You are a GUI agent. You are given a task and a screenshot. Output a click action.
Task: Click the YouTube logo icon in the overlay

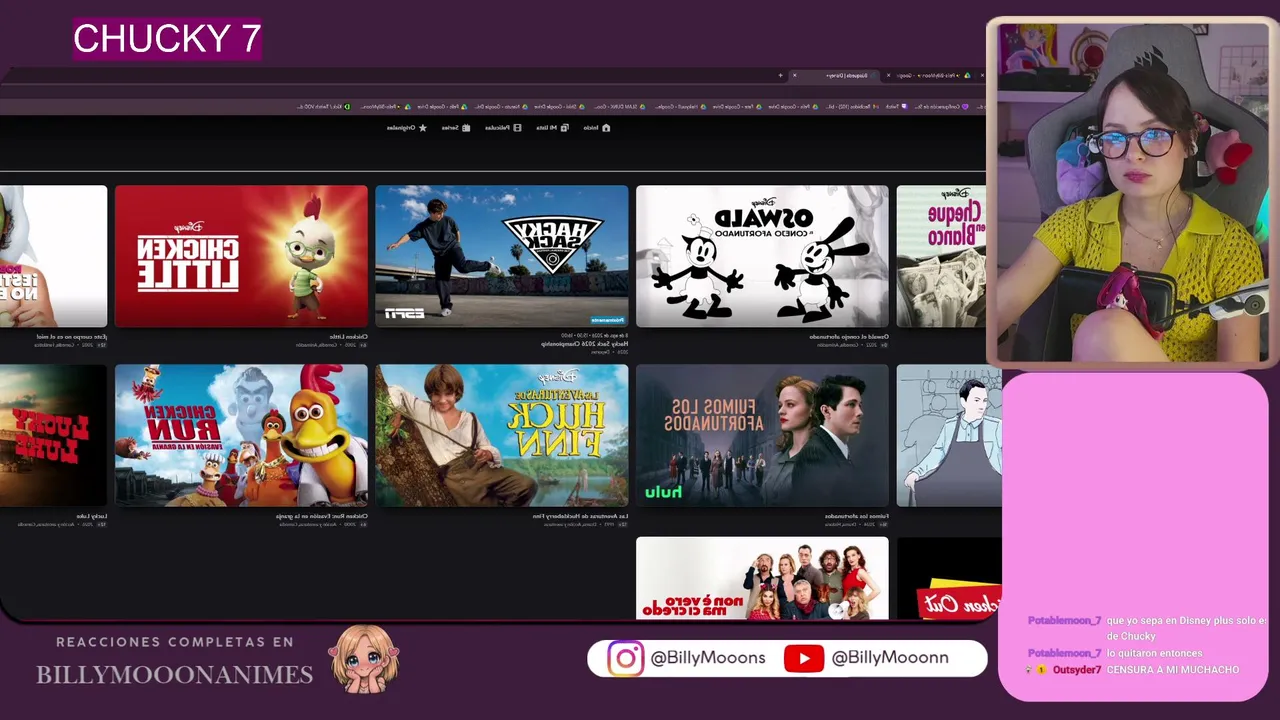click(804, 658)
